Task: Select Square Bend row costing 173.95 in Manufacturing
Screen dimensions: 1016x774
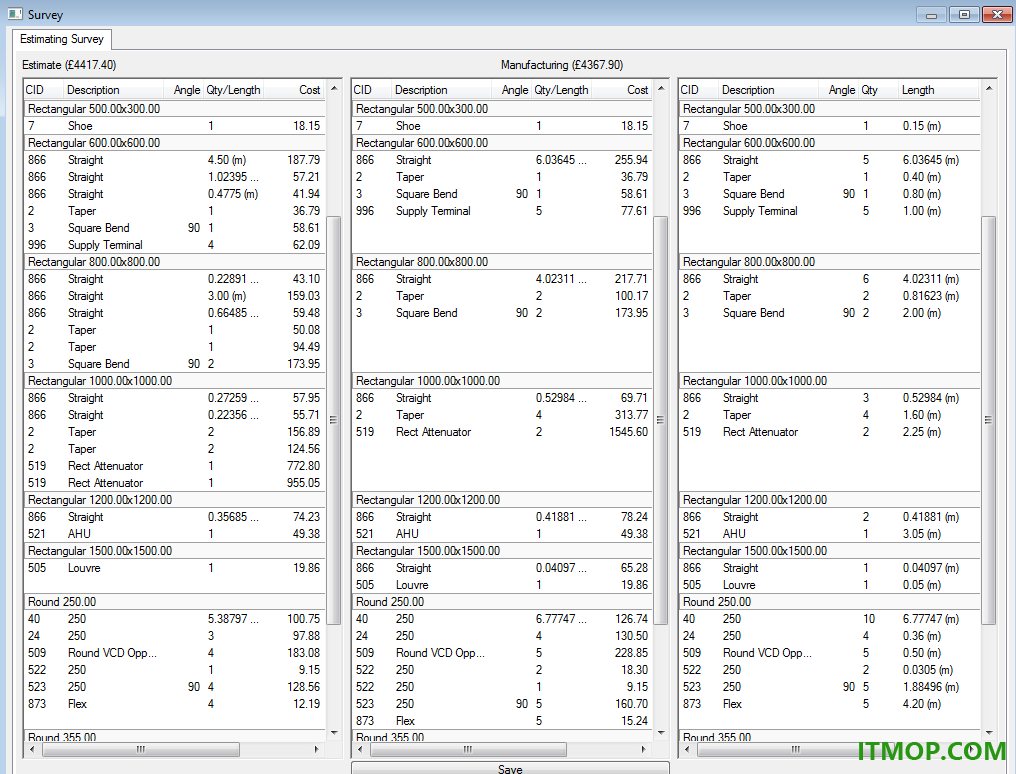Action: pyautogui.click(x=502, y=313)
